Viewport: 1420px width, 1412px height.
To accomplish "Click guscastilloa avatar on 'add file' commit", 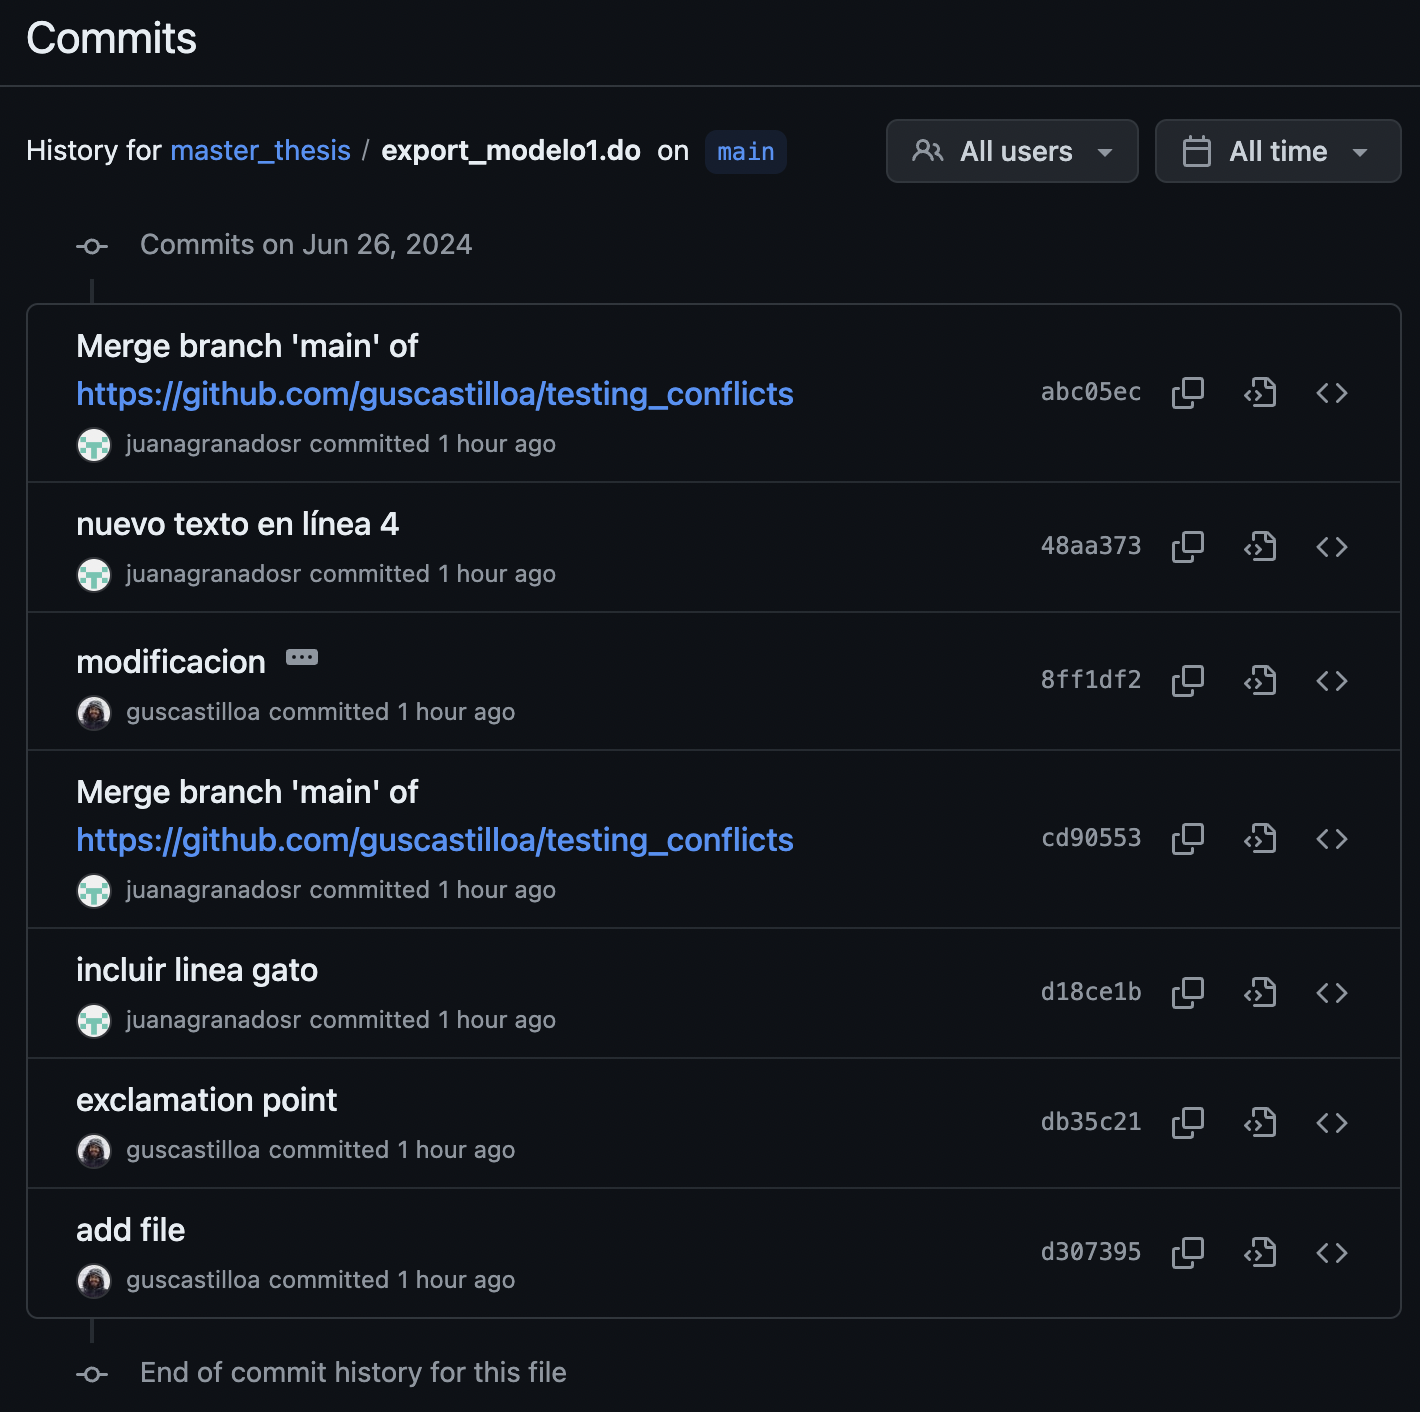I will coord(94,1281).
